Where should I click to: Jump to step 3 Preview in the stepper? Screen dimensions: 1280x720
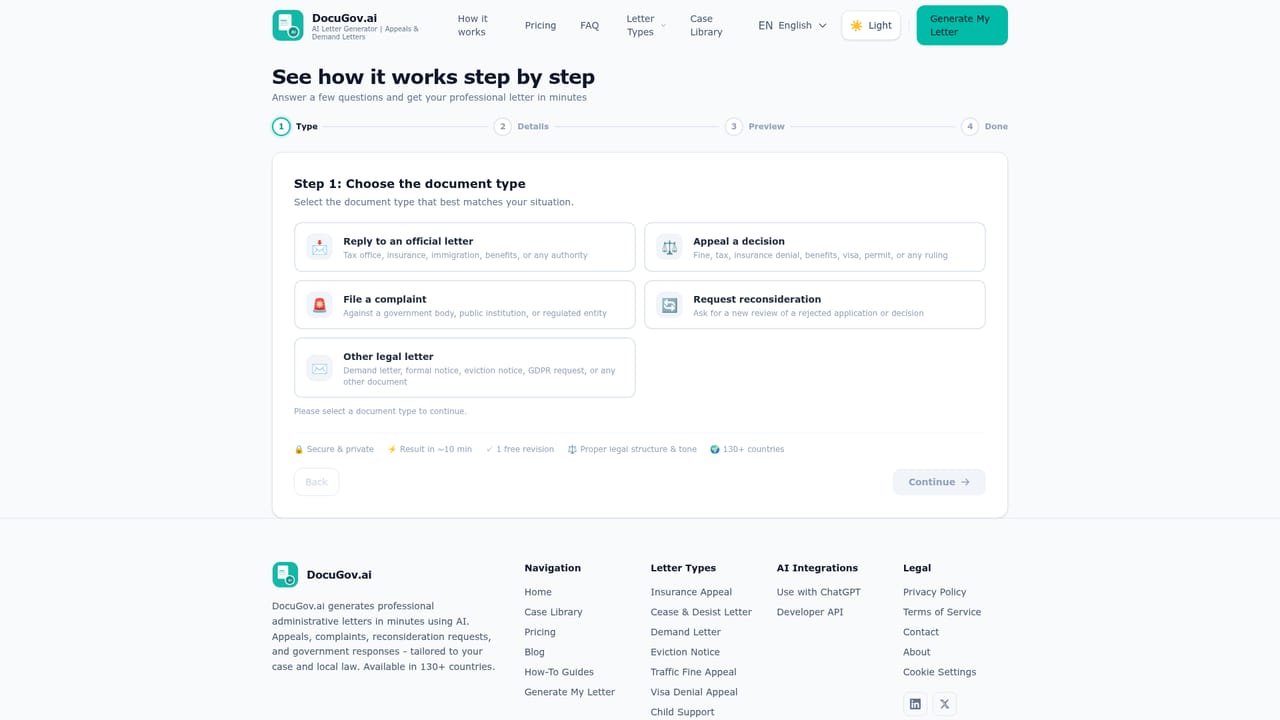coord(755,126)
